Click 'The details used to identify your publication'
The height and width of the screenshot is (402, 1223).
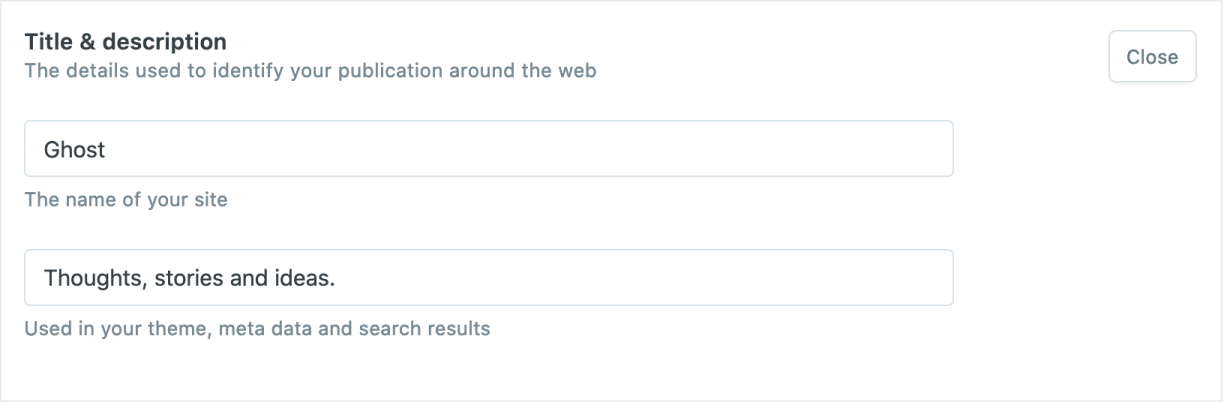click(250, 72)
